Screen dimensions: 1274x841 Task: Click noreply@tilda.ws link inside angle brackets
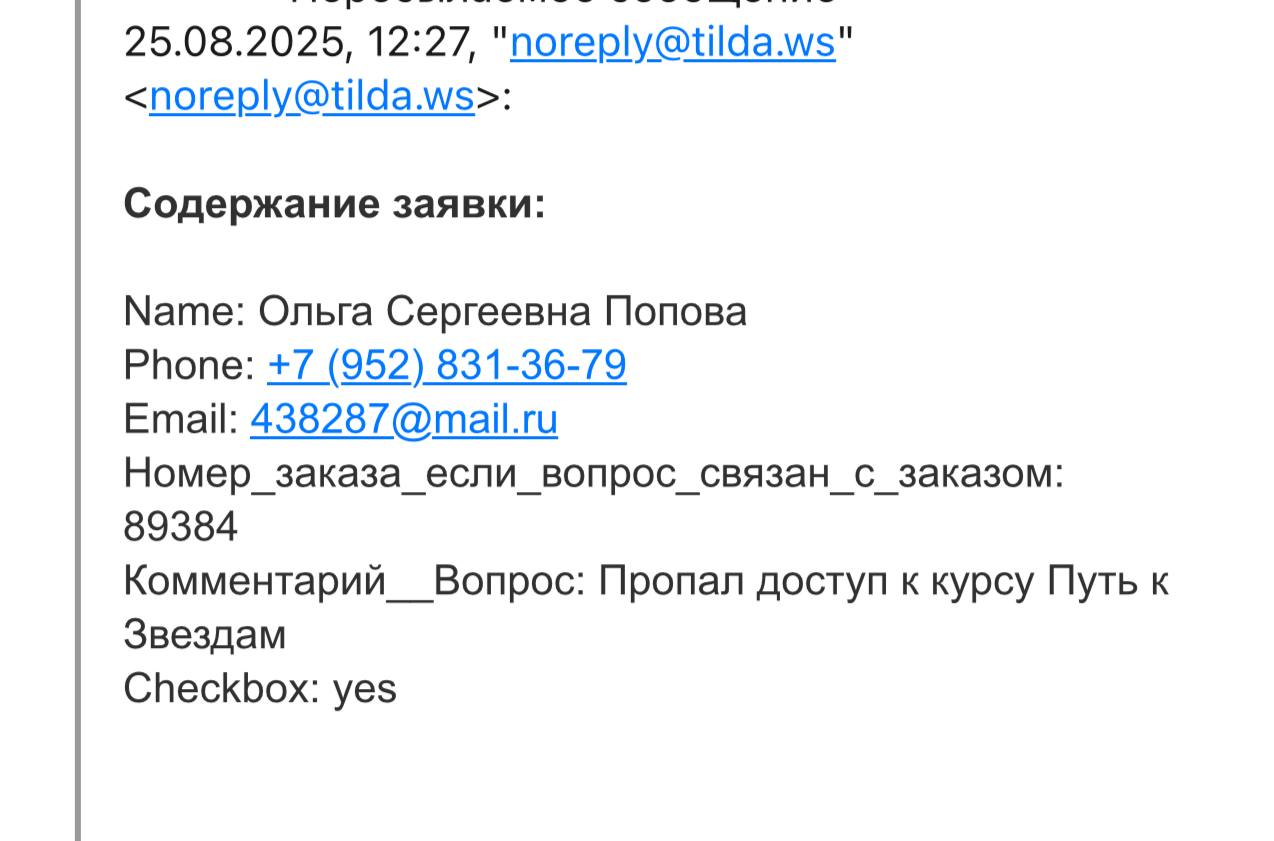pos(311,97)
